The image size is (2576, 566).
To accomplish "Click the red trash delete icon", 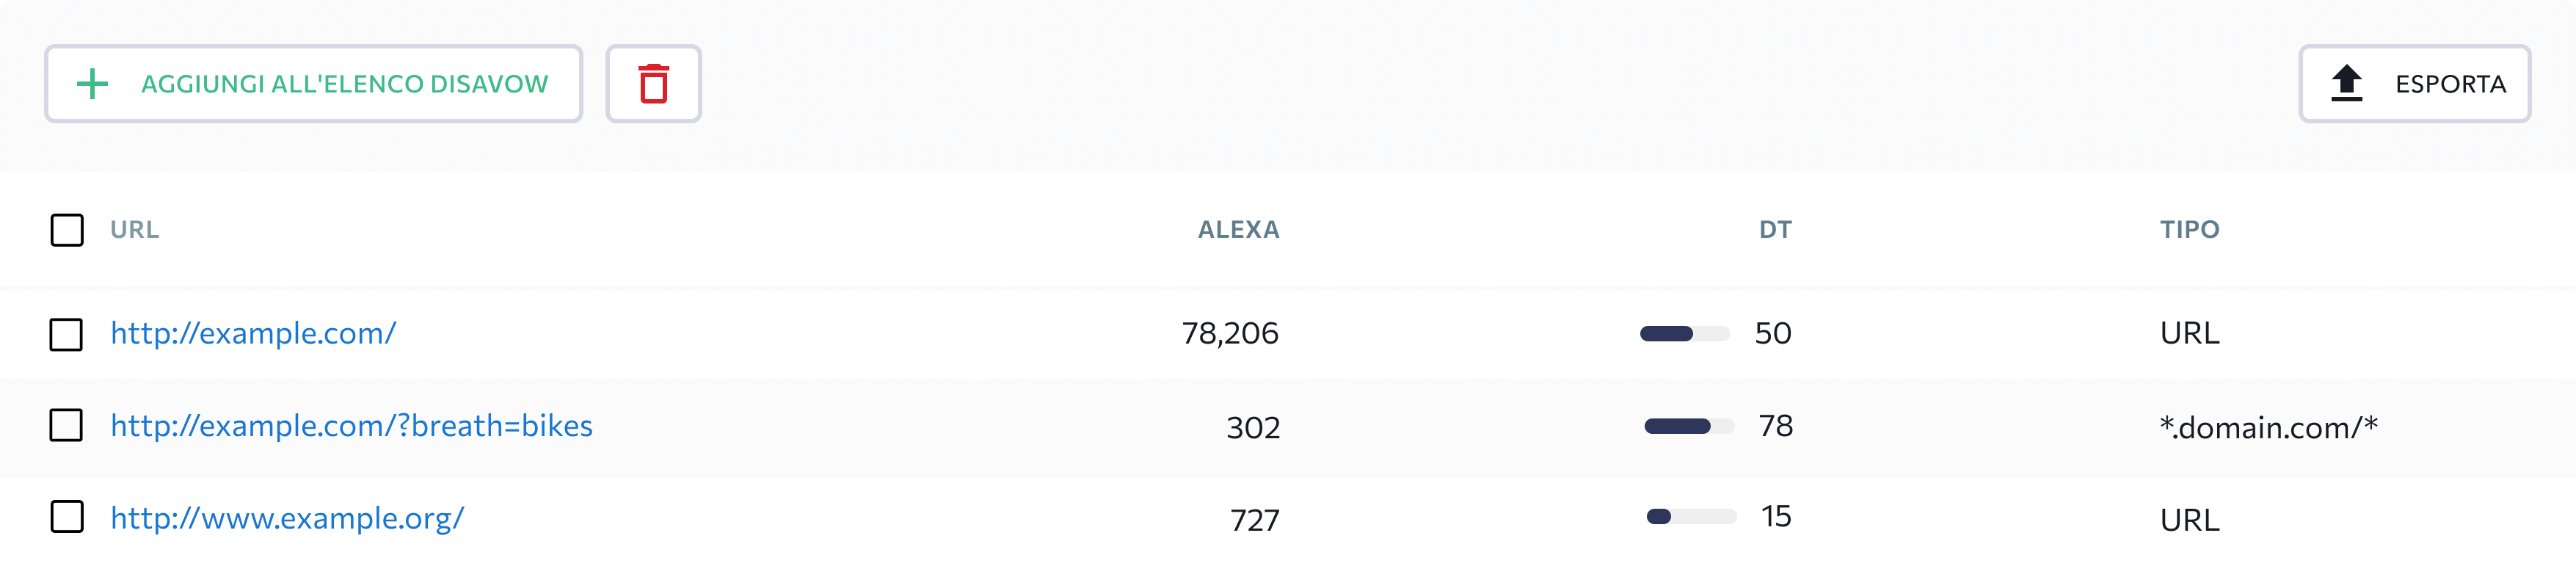I will [653, 84].
